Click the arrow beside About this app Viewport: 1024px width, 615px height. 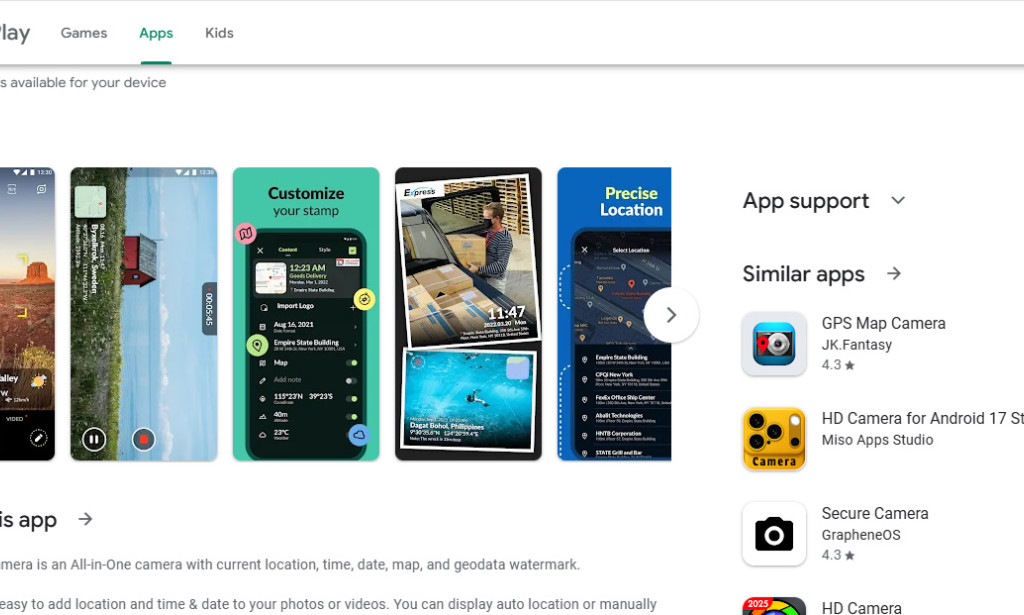coord(85,519)
